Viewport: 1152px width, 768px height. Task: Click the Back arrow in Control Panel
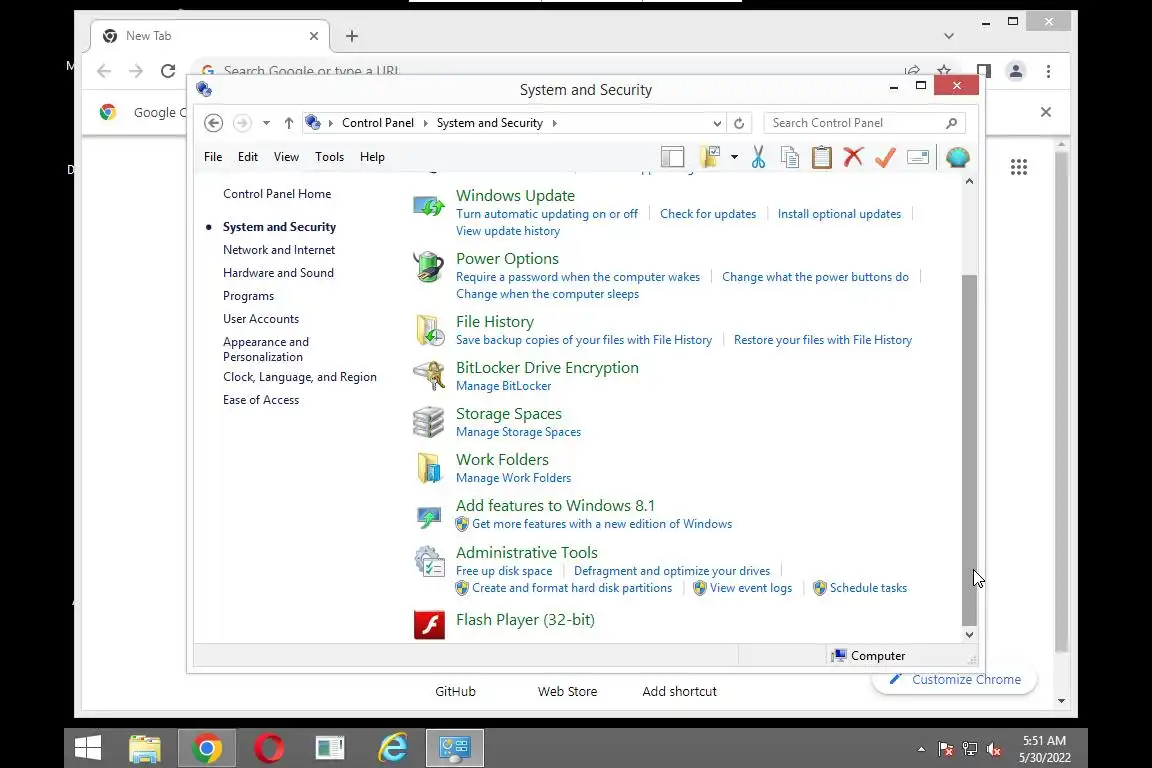213,123
